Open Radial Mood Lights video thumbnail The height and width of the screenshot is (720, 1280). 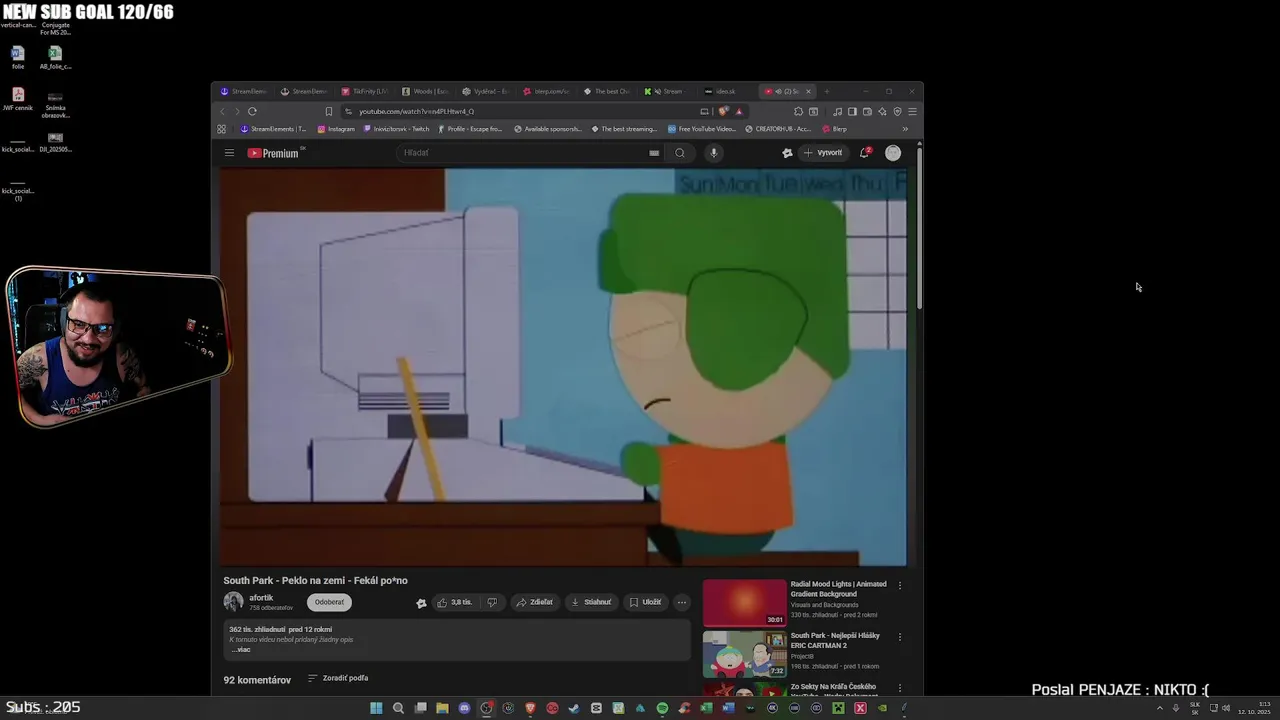745,603
